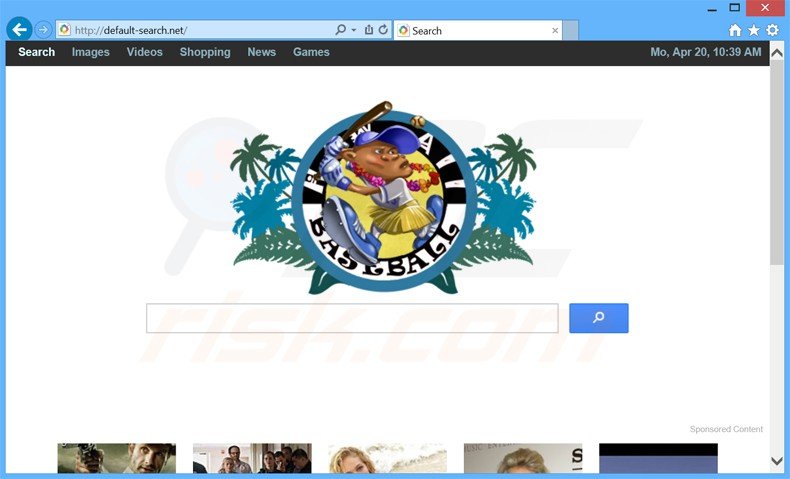Click the forward navigation arrow

coord(43,30)
